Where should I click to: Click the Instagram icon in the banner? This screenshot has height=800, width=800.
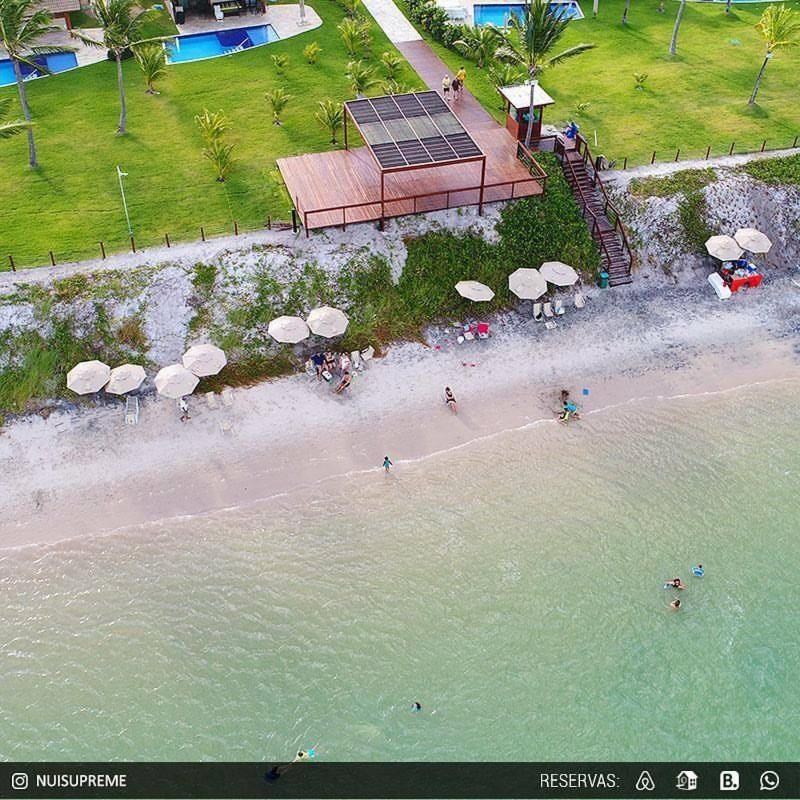pos(20,781)
